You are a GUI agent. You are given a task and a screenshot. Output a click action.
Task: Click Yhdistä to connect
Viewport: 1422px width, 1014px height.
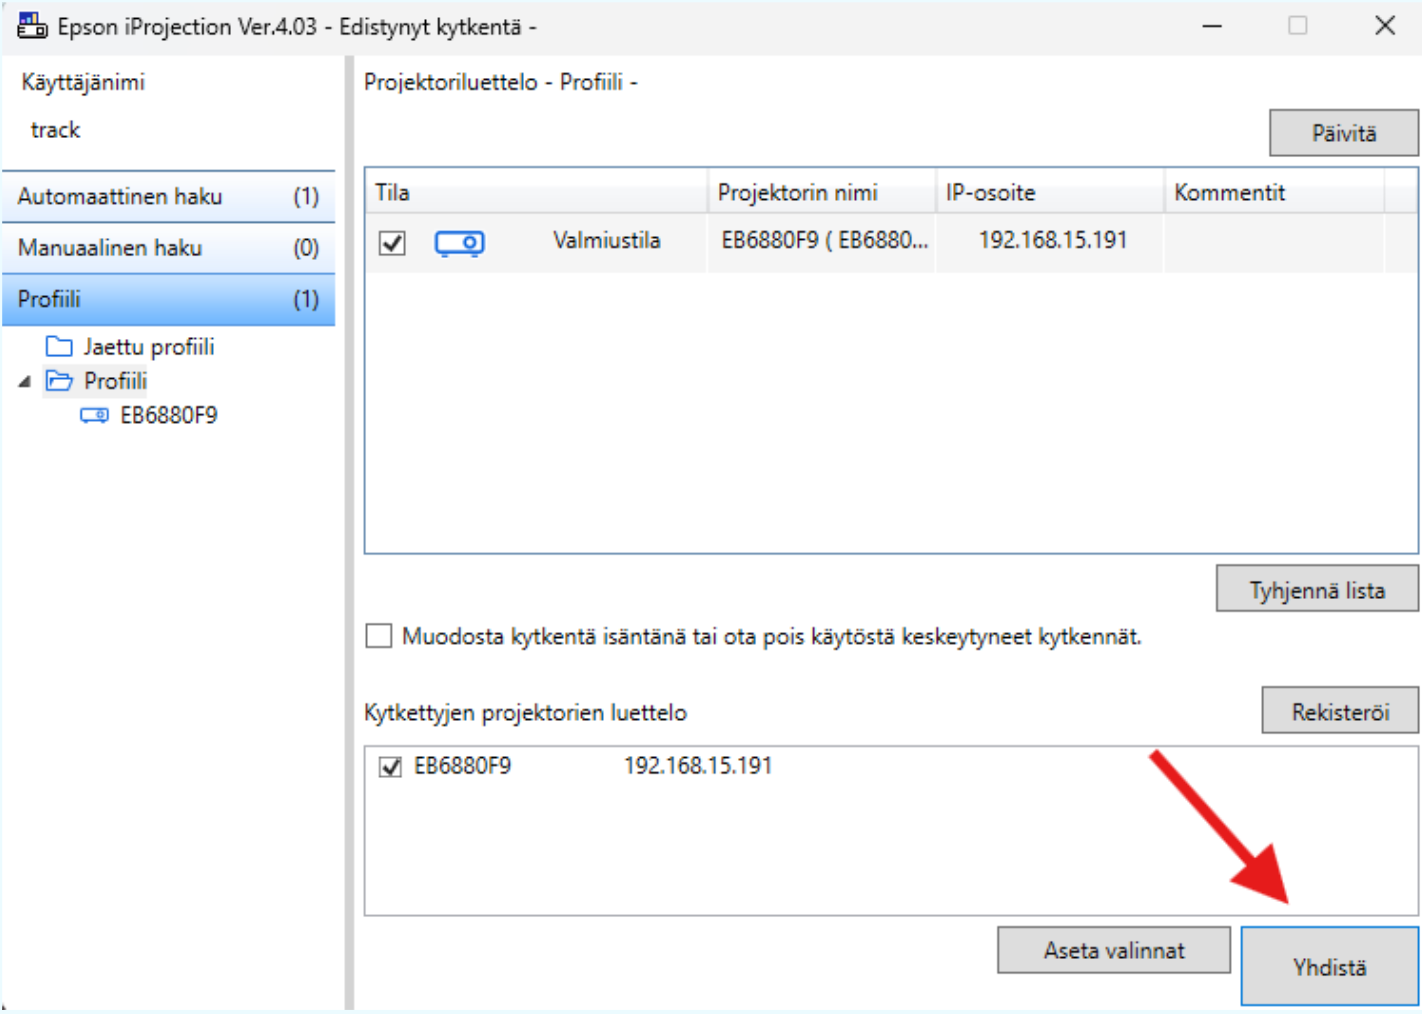1329,966
